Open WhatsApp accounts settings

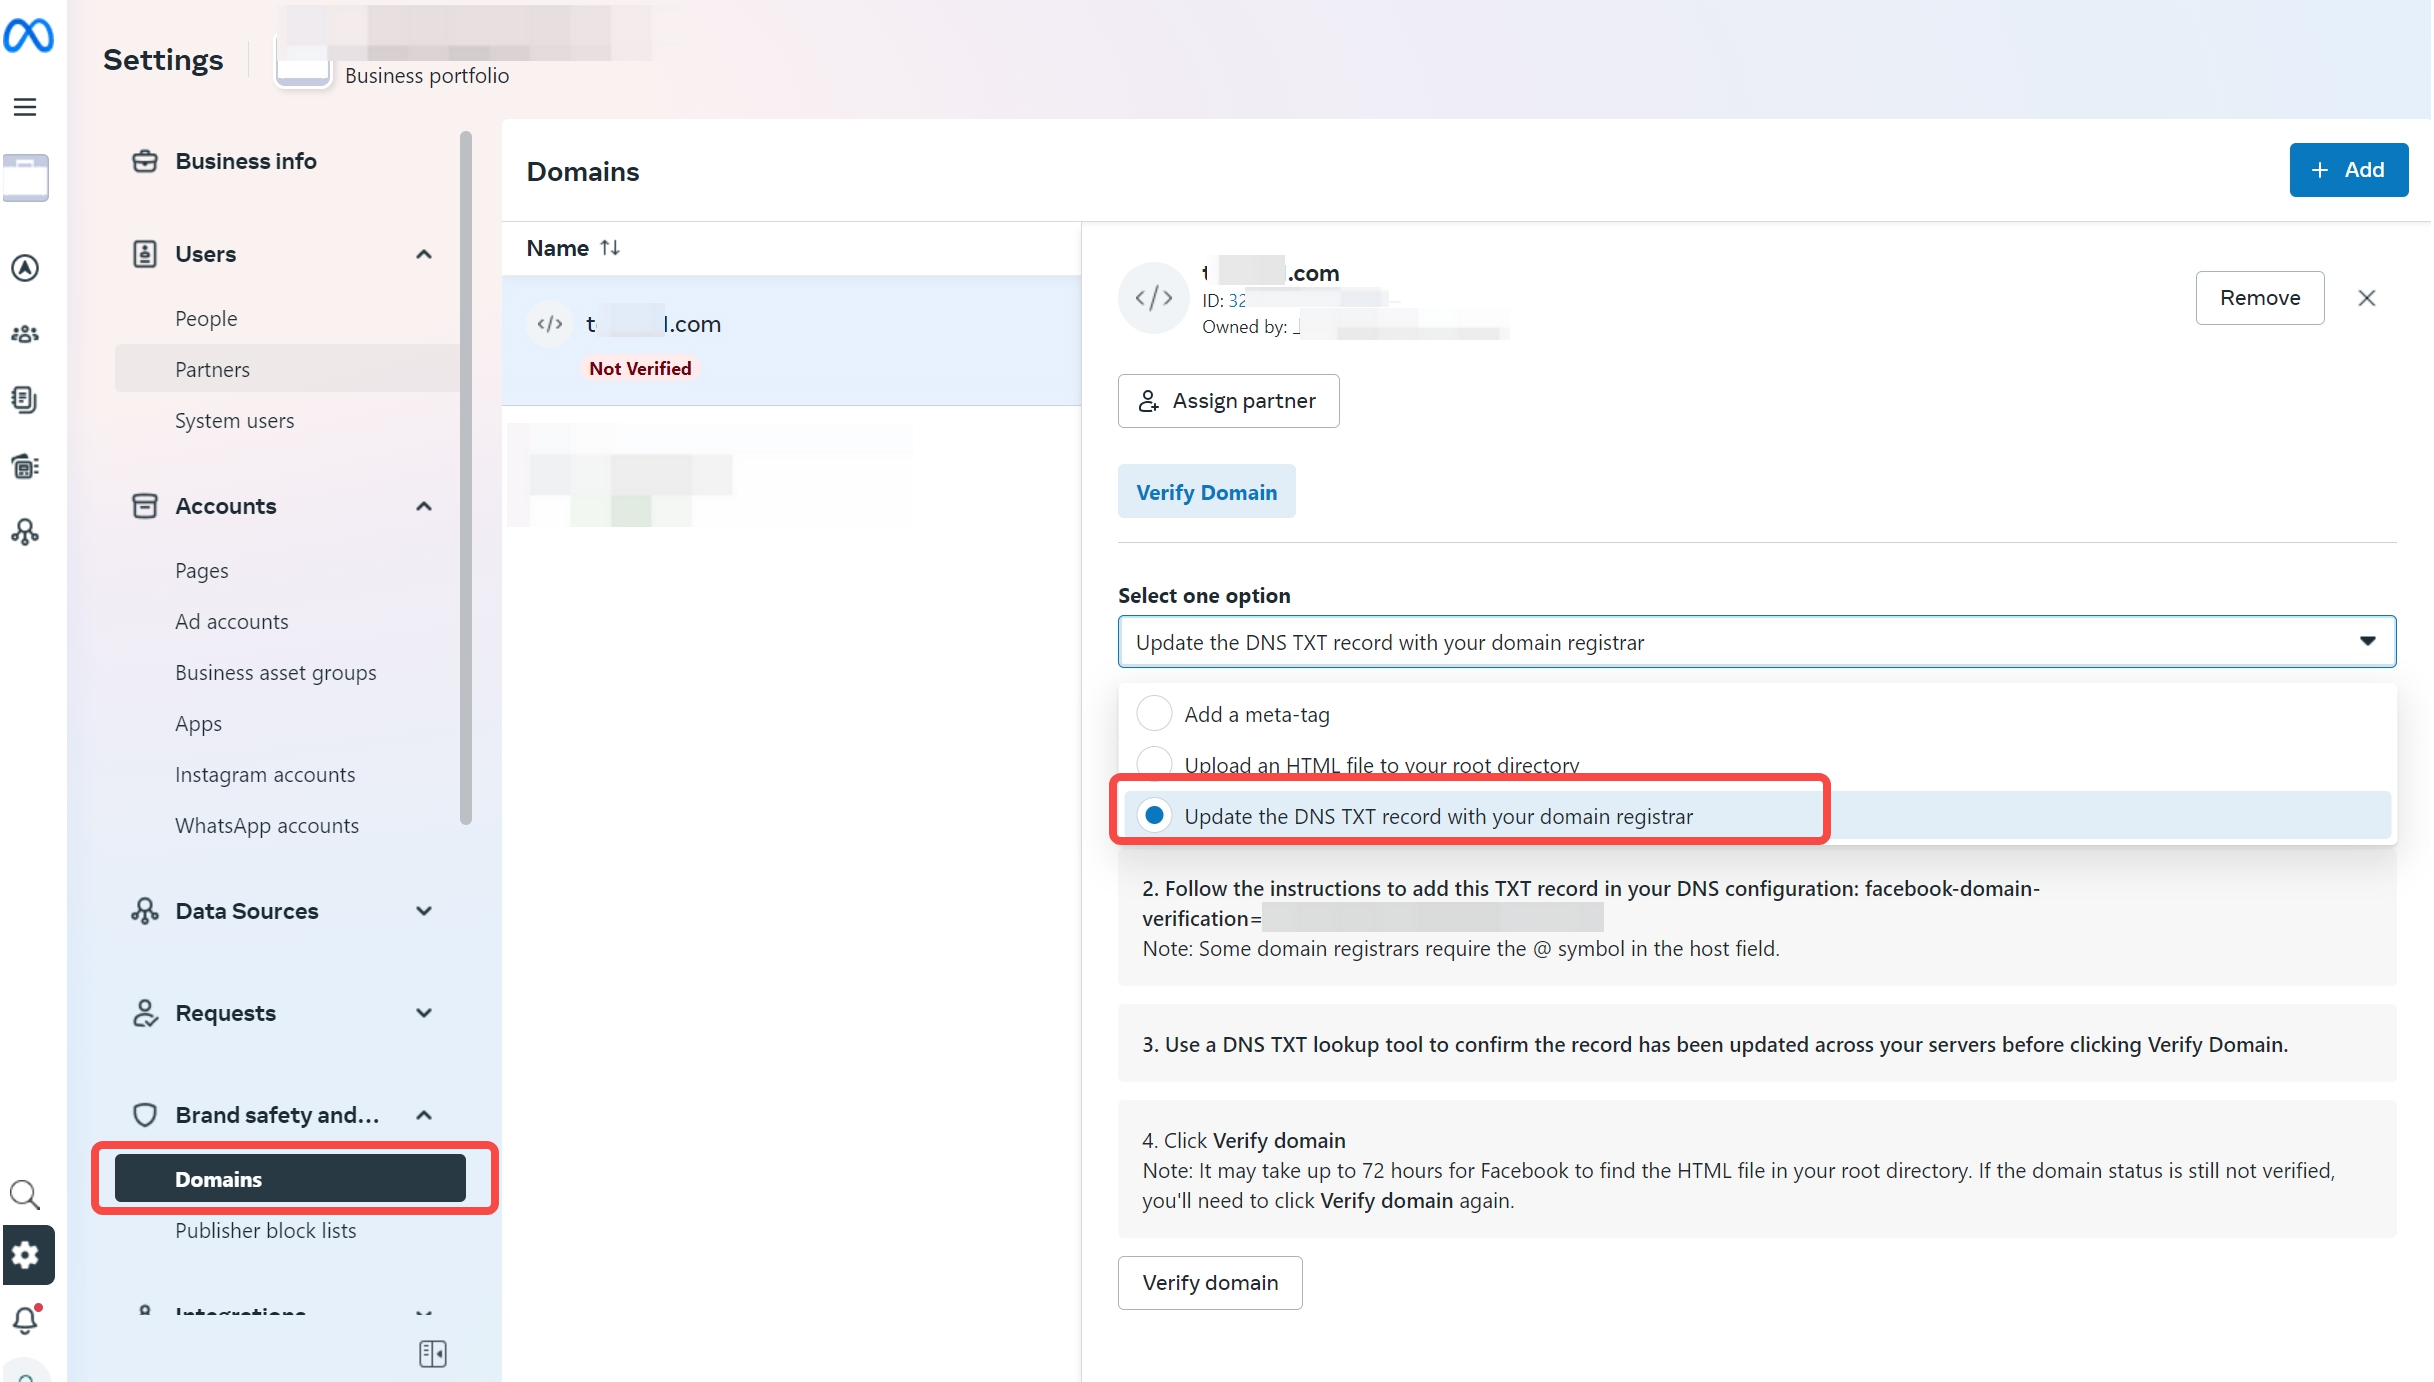click(x=266, y=825)
